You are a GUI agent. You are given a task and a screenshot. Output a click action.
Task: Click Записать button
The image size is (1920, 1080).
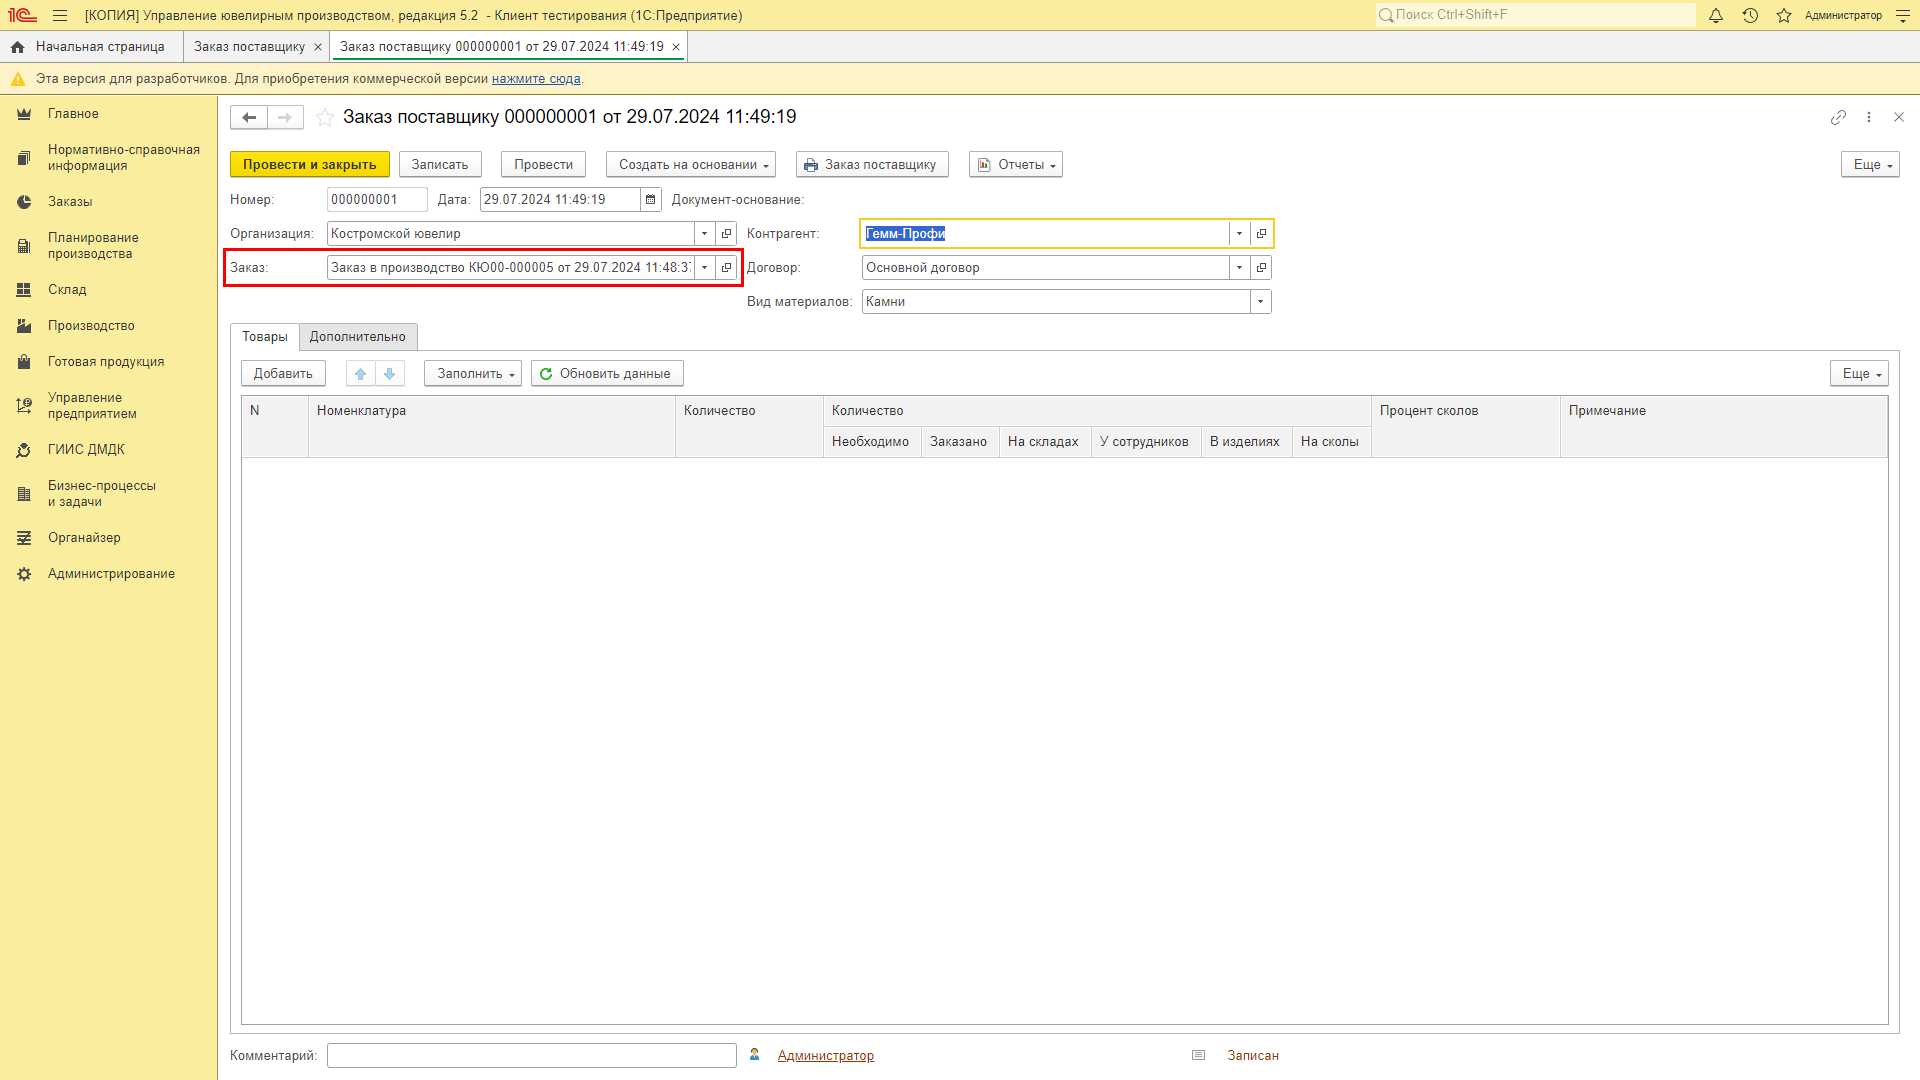(x=440, y=165)
